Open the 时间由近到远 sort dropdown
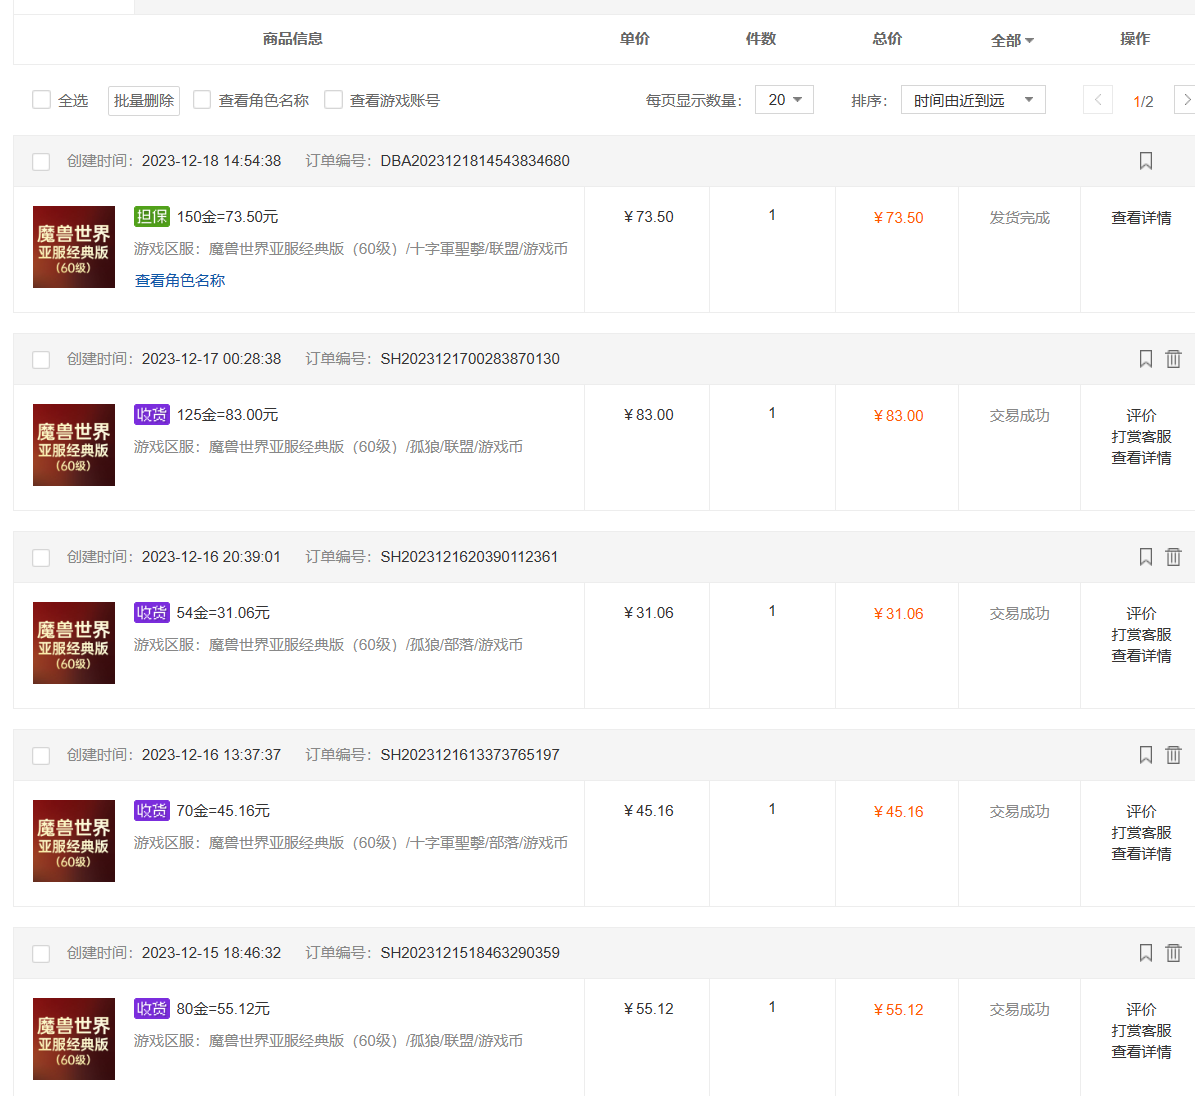 [972, 100]
